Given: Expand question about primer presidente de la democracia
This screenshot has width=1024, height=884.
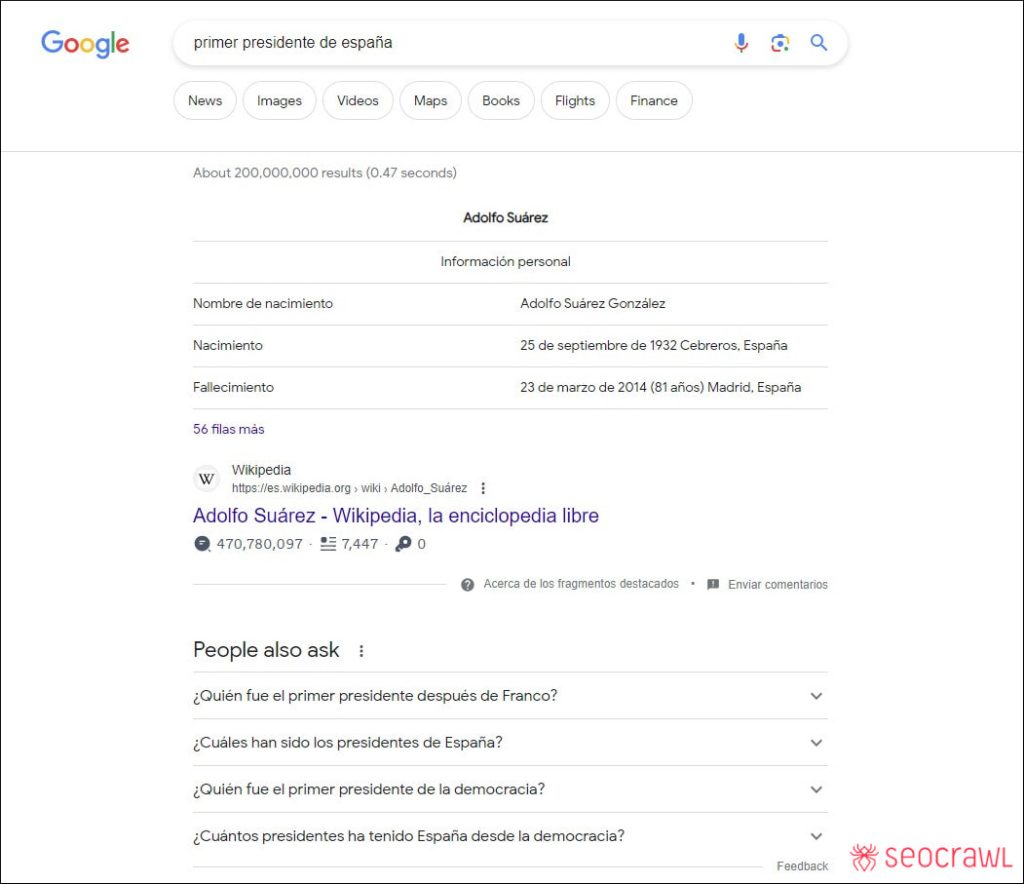Looking at the screenshot, I should click(x=815, y=789).
